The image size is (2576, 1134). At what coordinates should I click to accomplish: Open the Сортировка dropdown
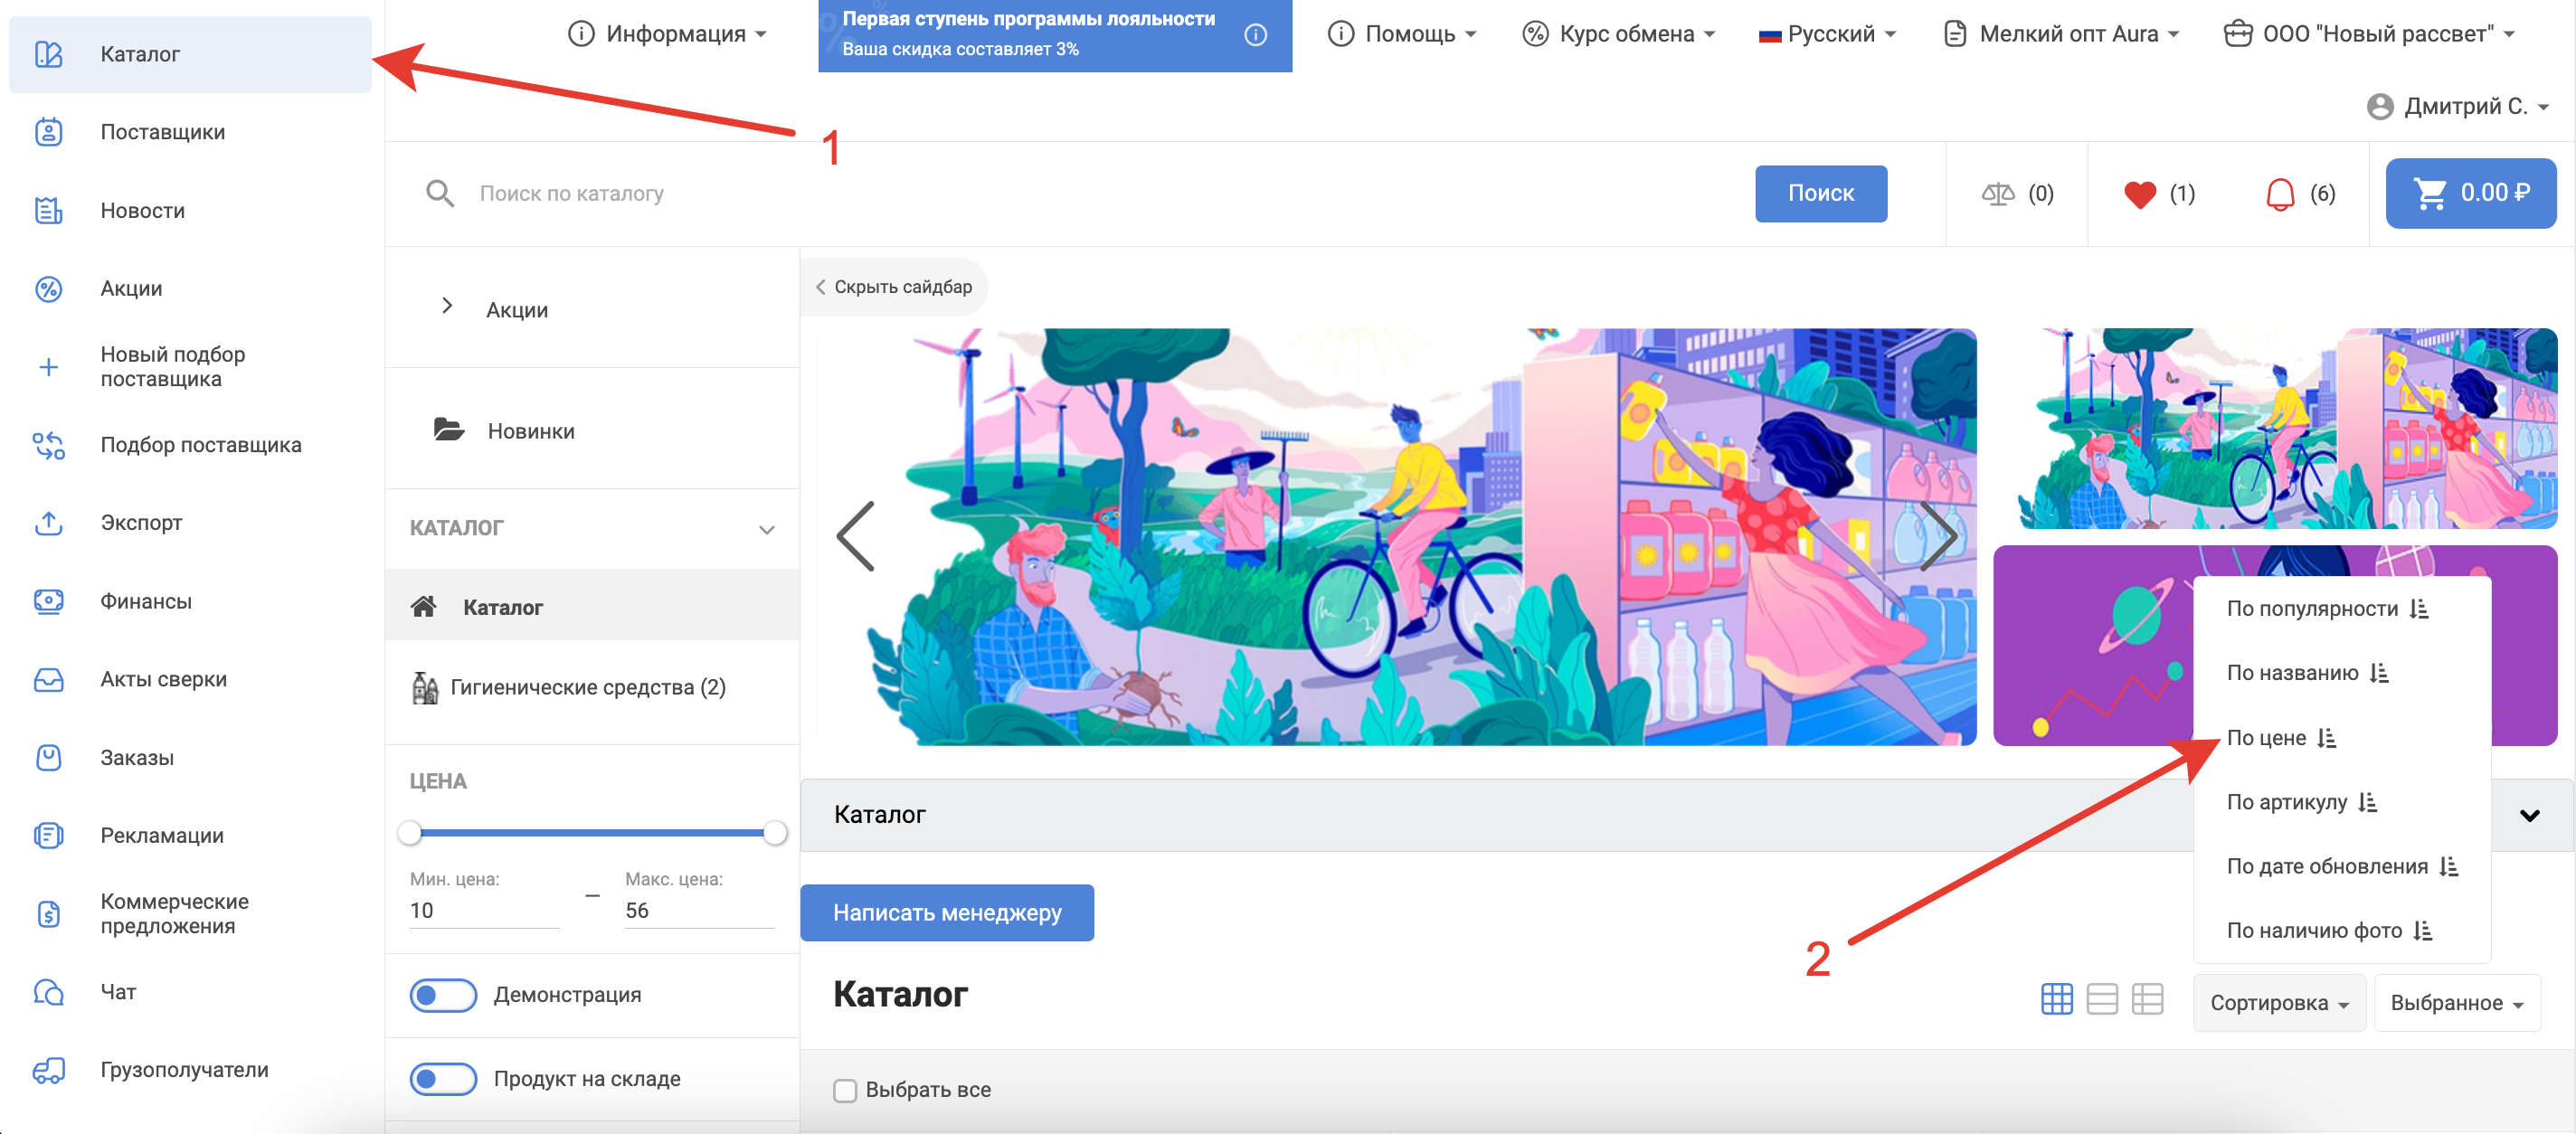[2278, 1003]
